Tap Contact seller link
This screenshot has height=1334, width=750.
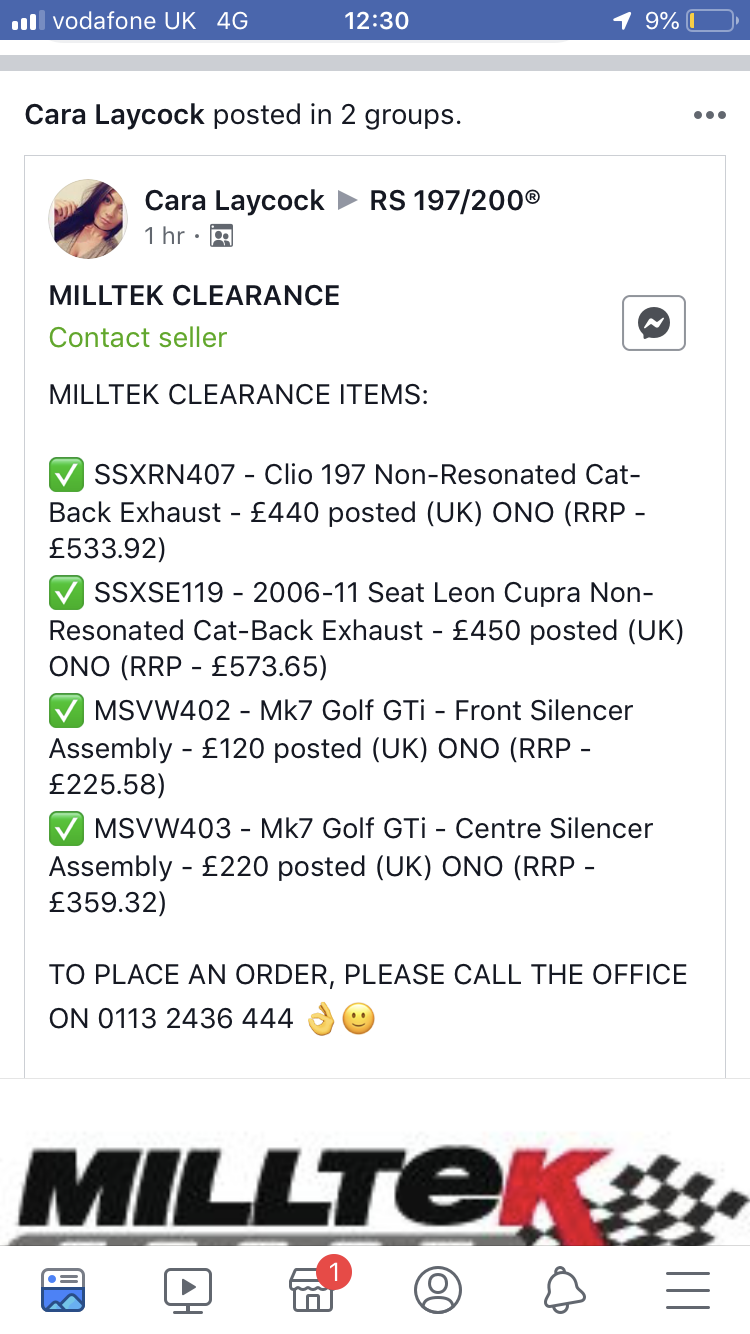click(x=138, y=338)
